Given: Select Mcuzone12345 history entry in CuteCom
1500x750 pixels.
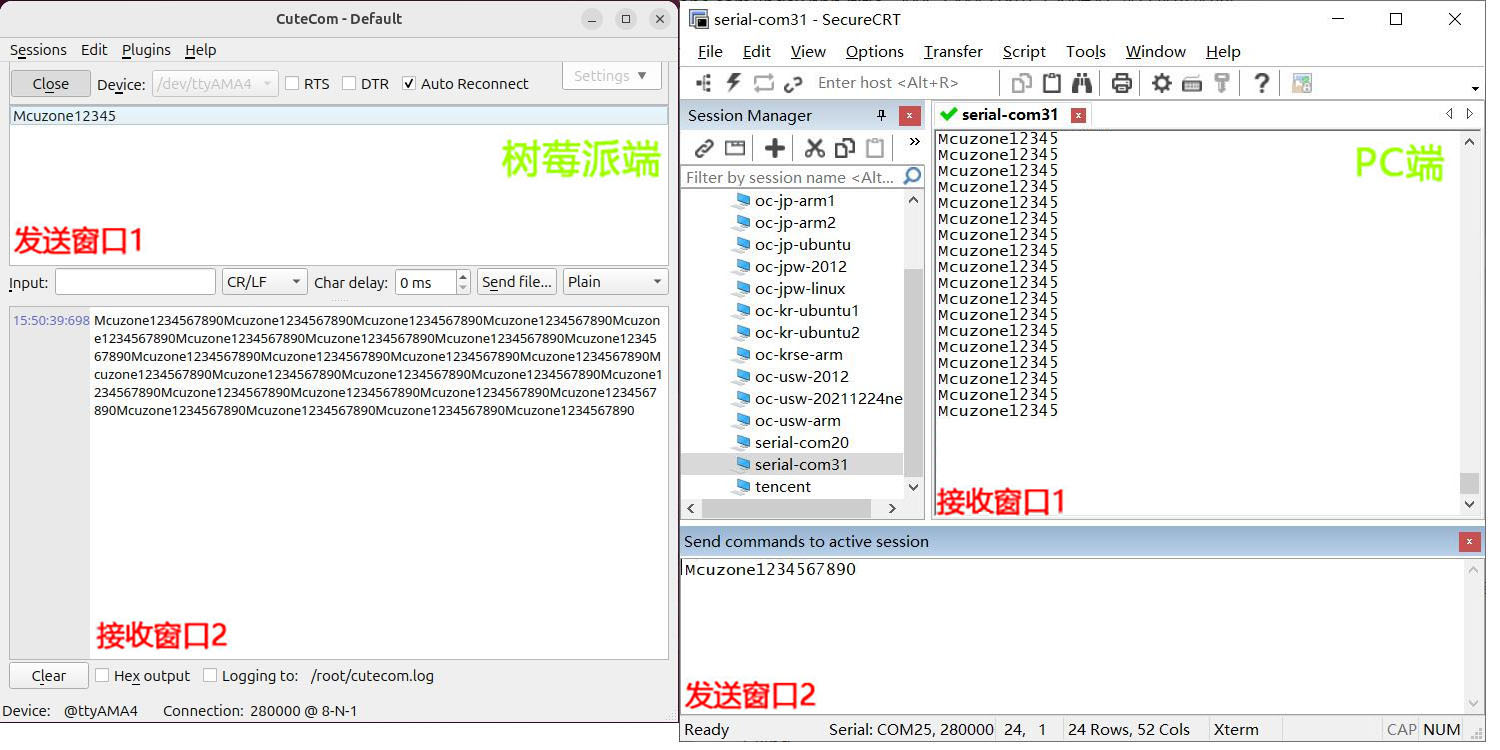Looking at the screenshot, I should click(339, 116).
